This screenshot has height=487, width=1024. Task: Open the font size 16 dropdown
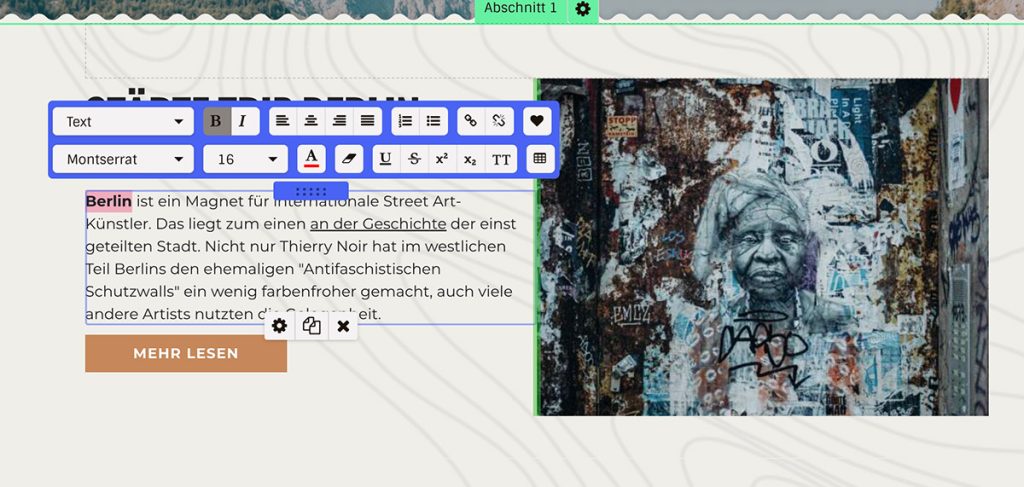[x=245, y=159]
